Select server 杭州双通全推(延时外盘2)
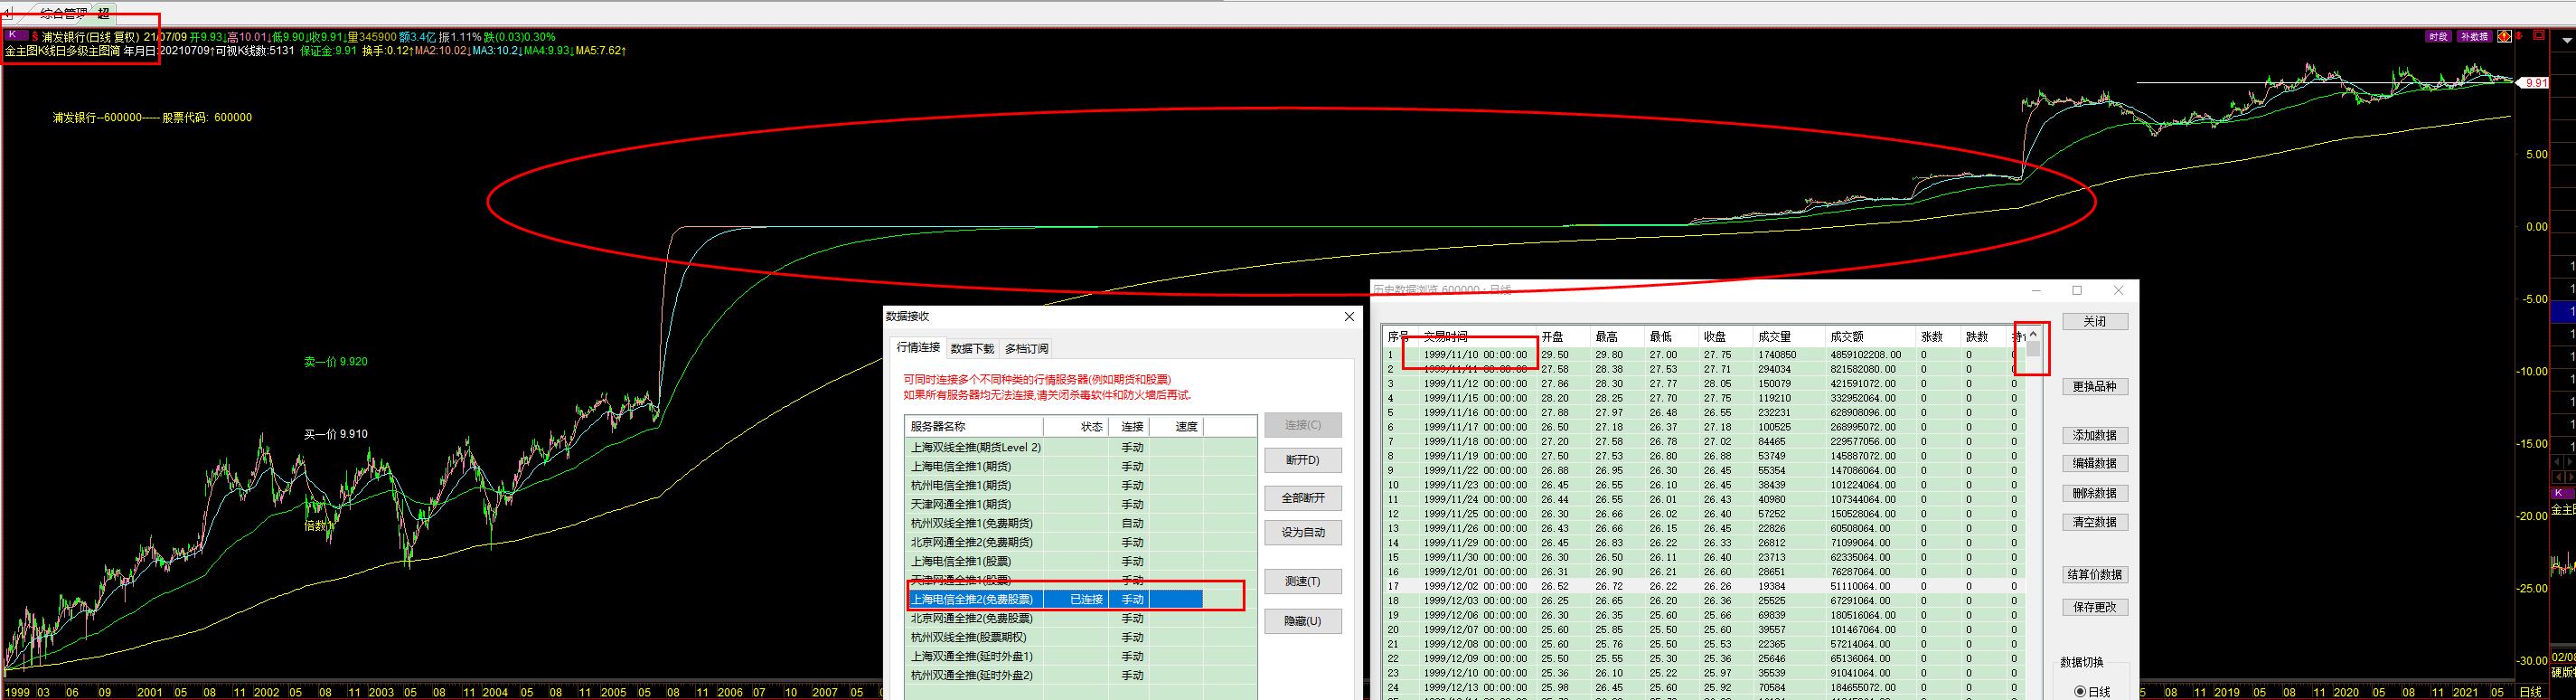Viewport: 2576px width, 700px height. tap(1080, 675)
